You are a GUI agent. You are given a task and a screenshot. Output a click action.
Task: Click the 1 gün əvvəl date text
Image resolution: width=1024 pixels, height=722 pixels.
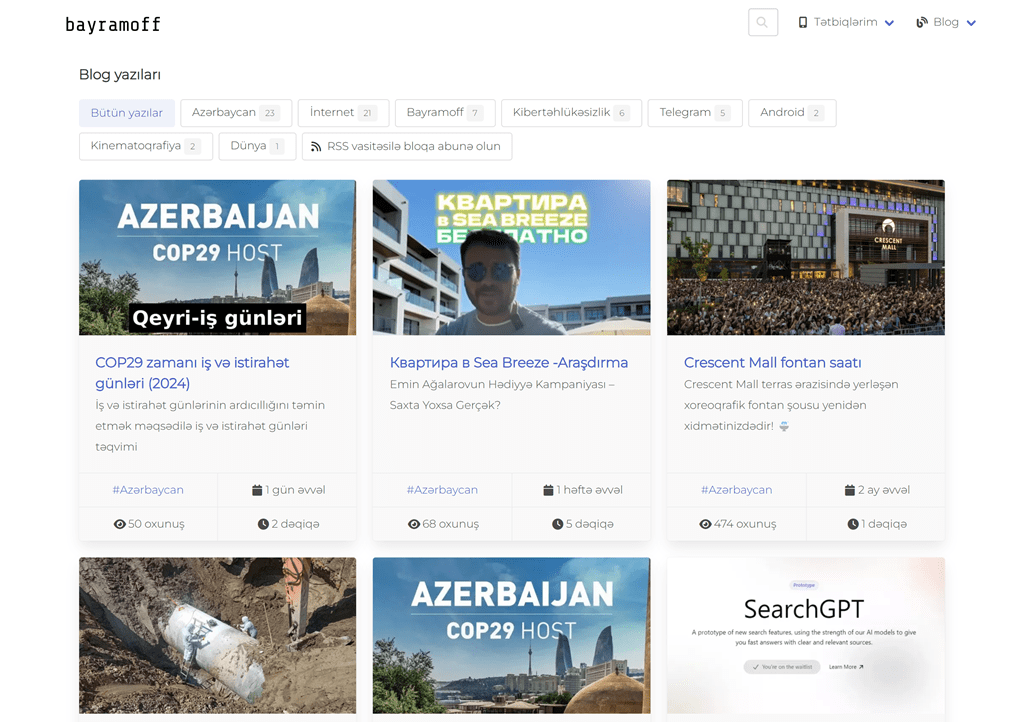click(x=295, y=490)
